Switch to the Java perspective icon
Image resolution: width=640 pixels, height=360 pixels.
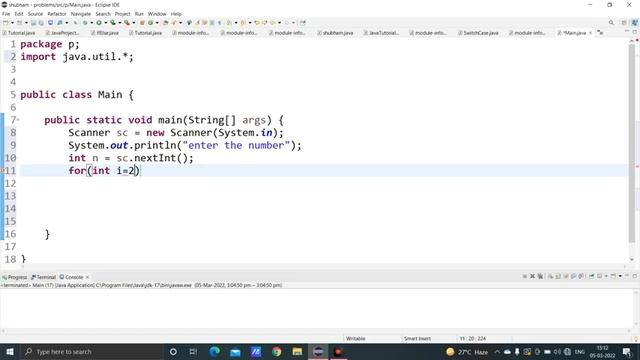[x=635, y=23]
